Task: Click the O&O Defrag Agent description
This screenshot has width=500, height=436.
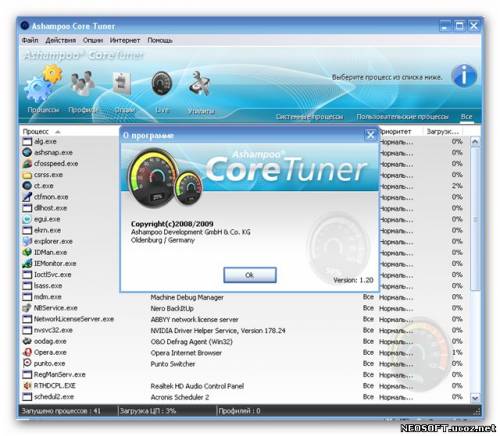Action: (191, 341)
